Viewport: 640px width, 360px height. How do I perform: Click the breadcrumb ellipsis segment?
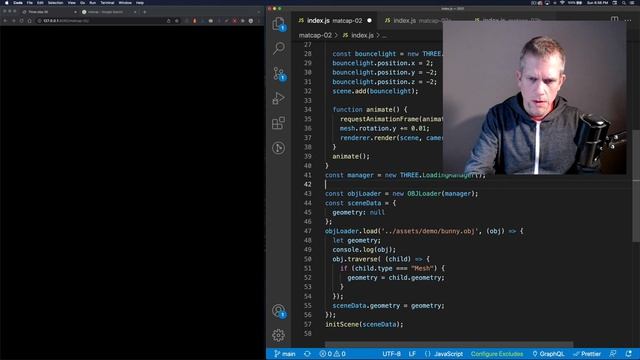pos(384,36)
